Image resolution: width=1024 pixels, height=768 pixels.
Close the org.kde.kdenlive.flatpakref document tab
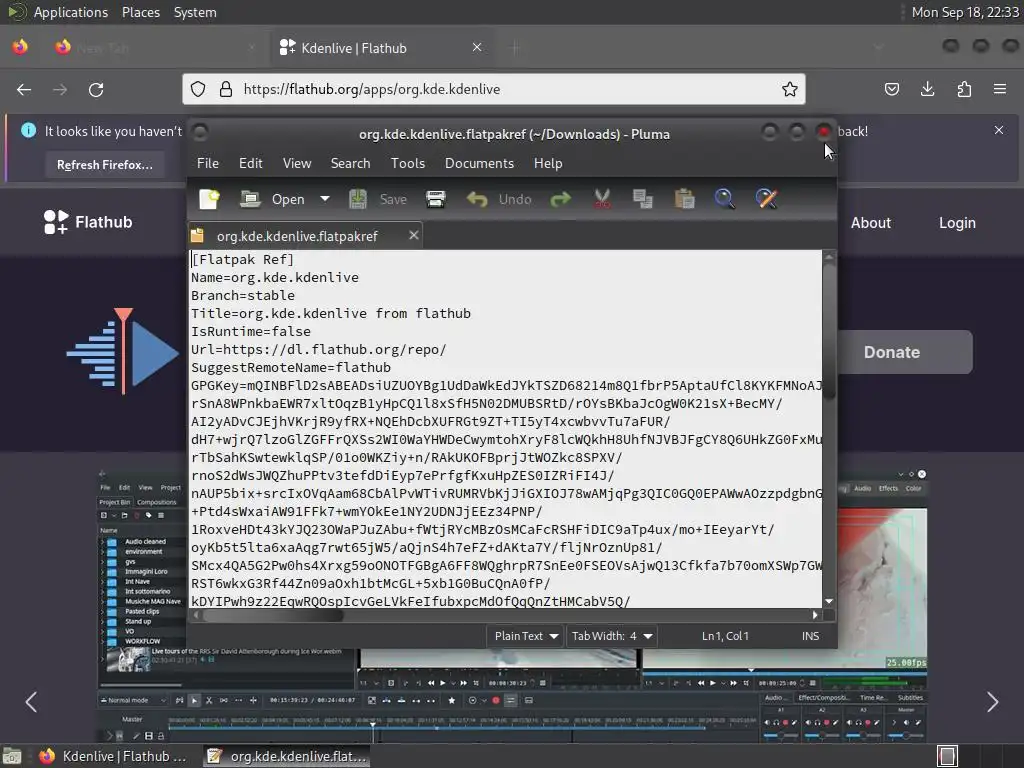tap(413, 235)
